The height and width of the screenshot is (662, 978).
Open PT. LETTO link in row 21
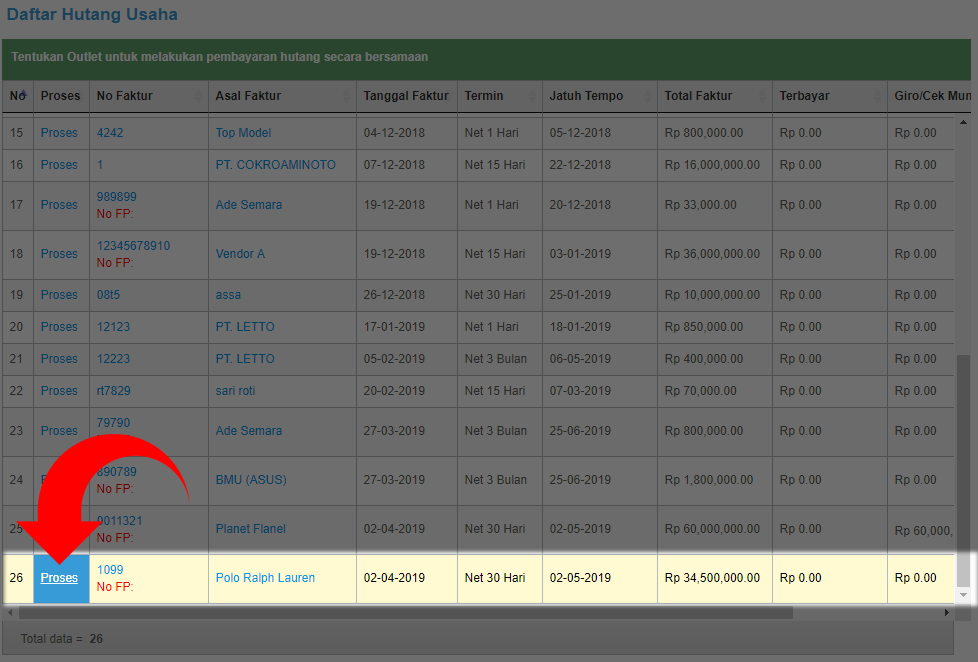[245, 359]
